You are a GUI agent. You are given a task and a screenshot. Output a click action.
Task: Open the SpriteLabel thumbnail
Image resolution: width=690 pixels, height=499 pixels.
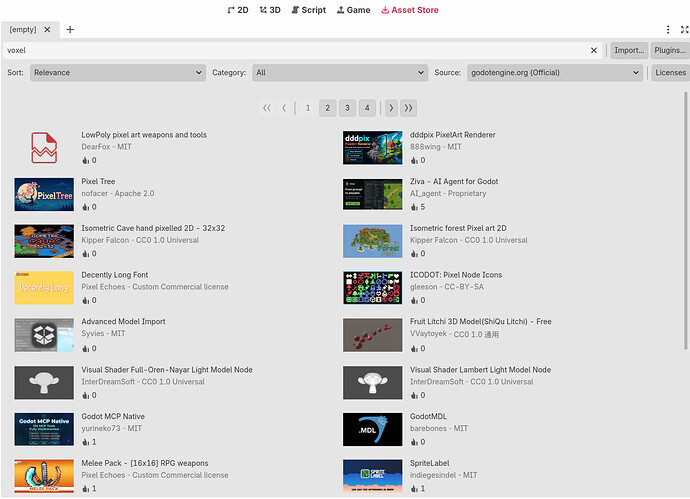click(x=373, y=476)
